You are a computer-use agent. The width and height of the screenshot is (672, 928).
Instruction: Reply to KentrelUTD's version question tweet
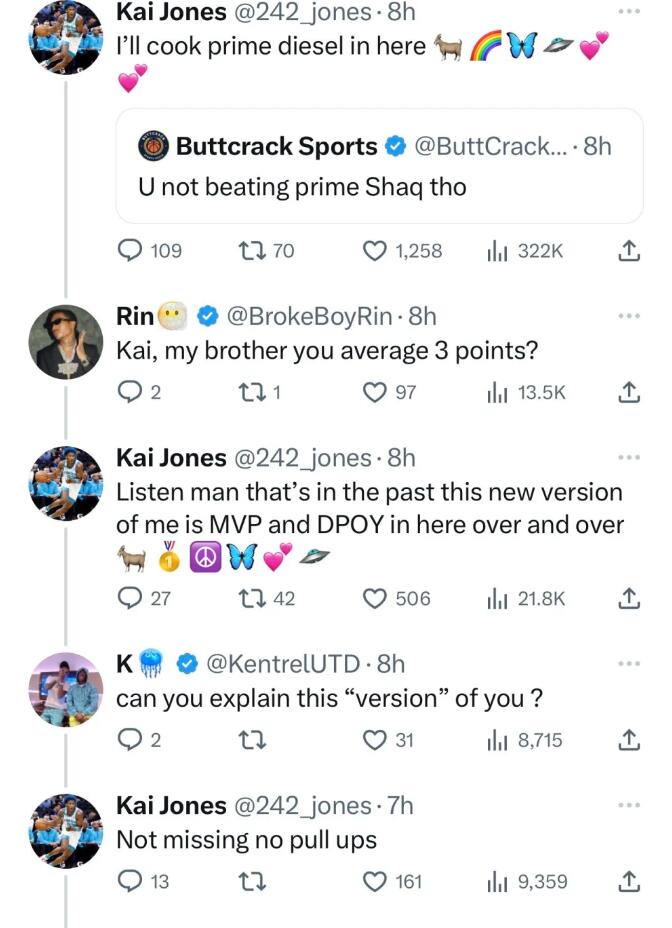(130, 740)
